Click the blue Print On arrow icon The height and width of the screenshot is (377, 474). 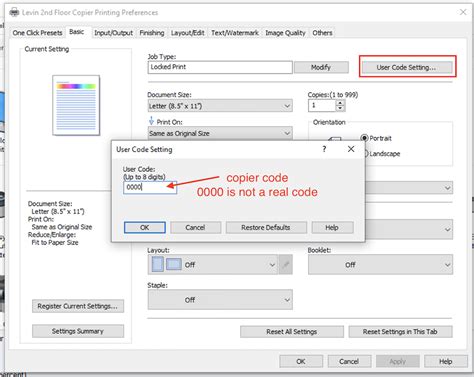151,121
